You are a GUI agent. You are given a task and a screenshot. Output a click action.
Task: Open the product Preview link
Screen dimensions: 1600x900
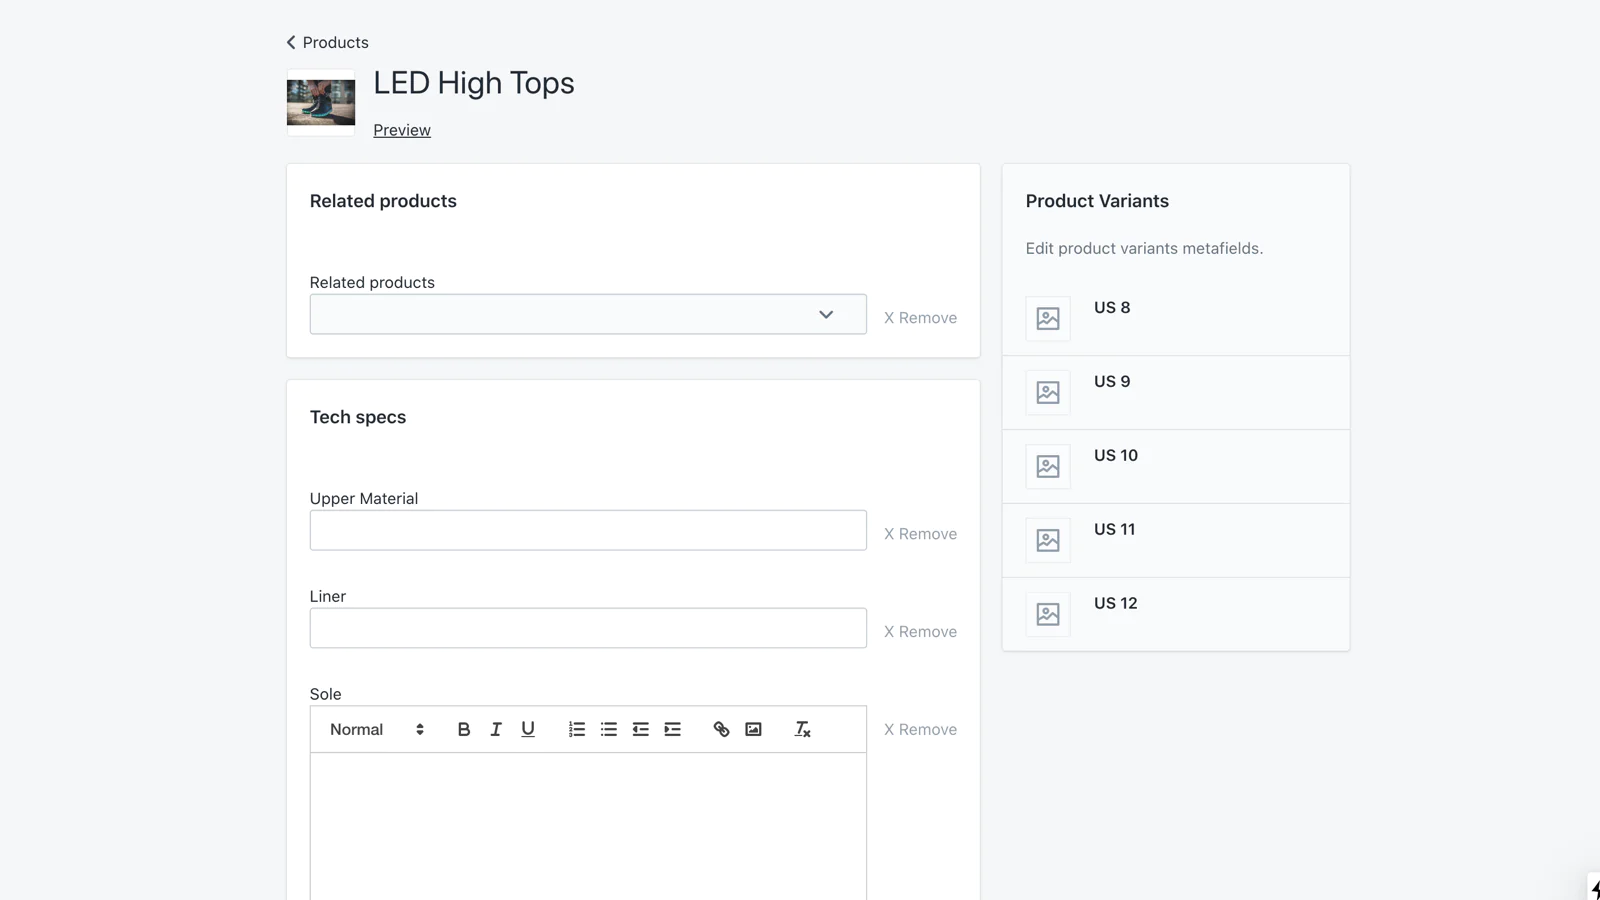click(402, 130)
